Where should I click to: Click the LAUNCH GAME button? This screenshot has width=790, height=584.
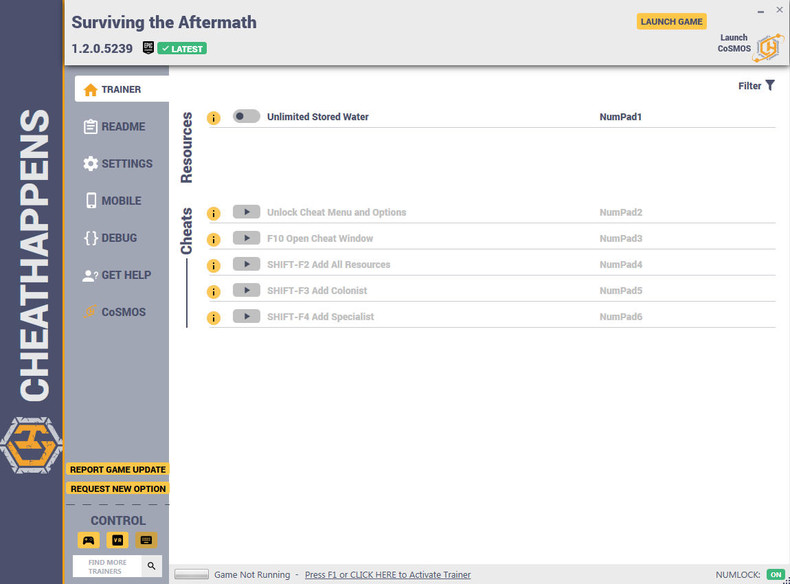pos(671,22)
